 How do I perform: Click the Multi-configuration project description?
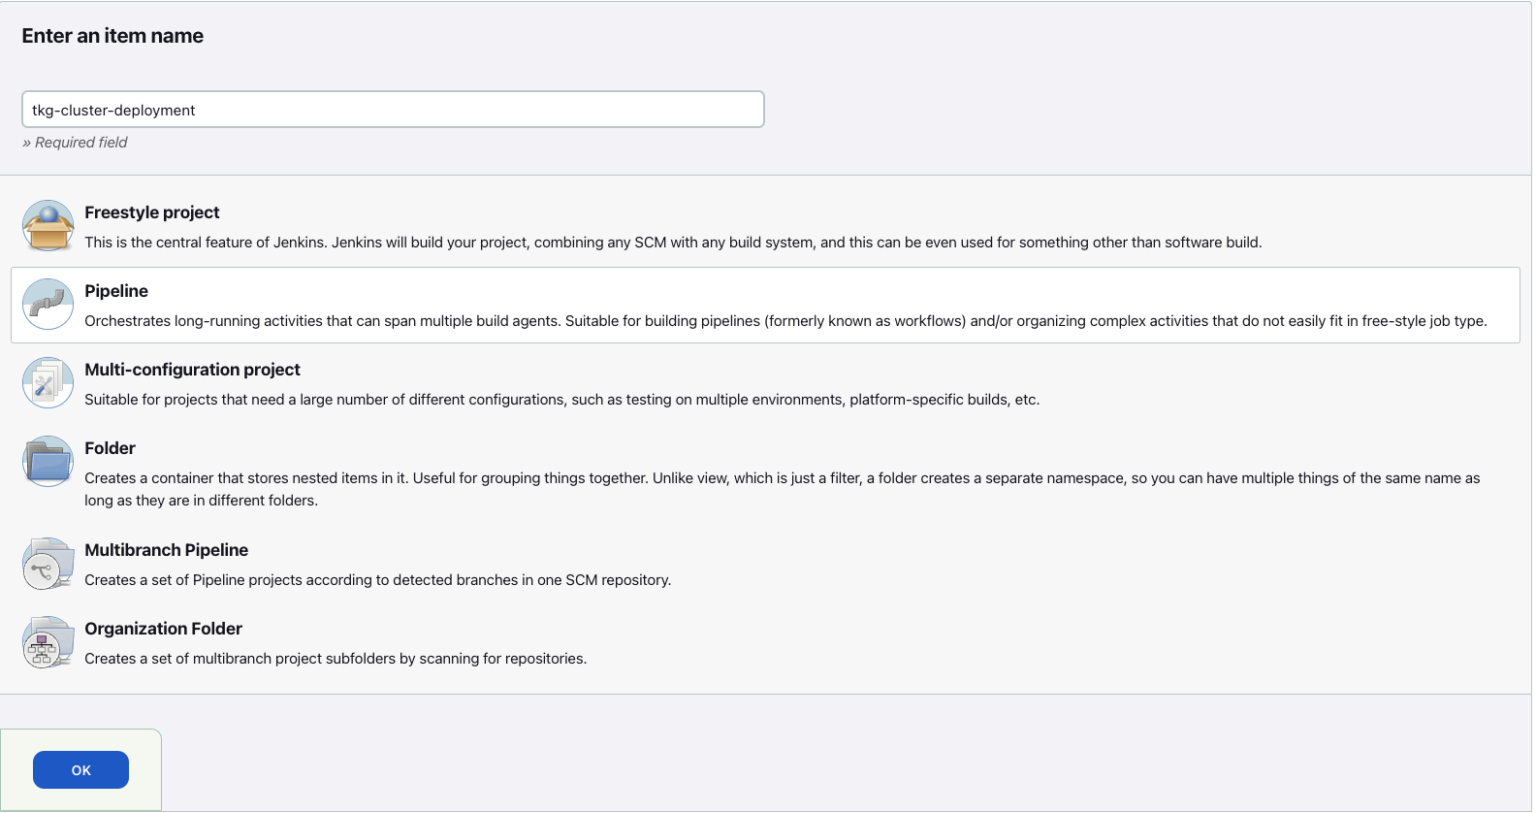click(561, 400)
